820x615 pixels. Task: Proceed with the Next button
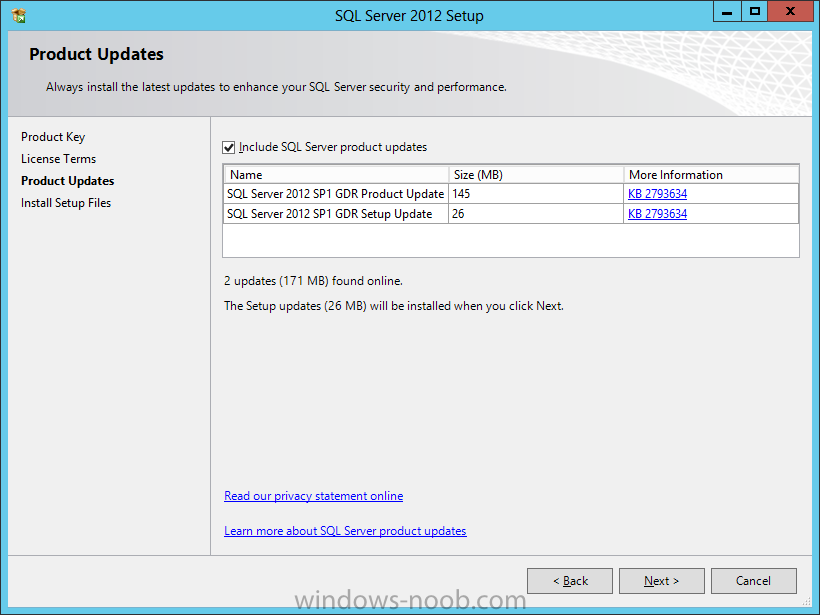[x=662, y=581]
